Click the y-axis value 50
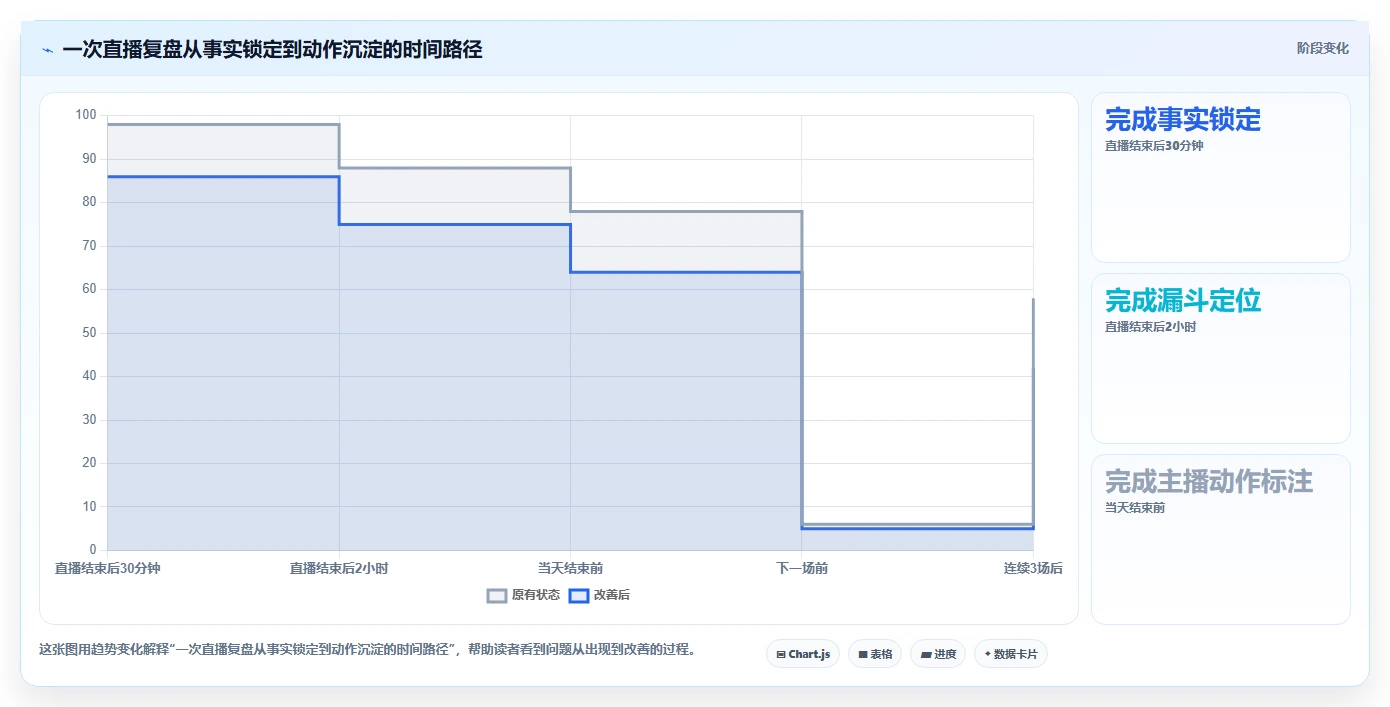This screenshot has height=707, width=1390. (x=90, y=333)
